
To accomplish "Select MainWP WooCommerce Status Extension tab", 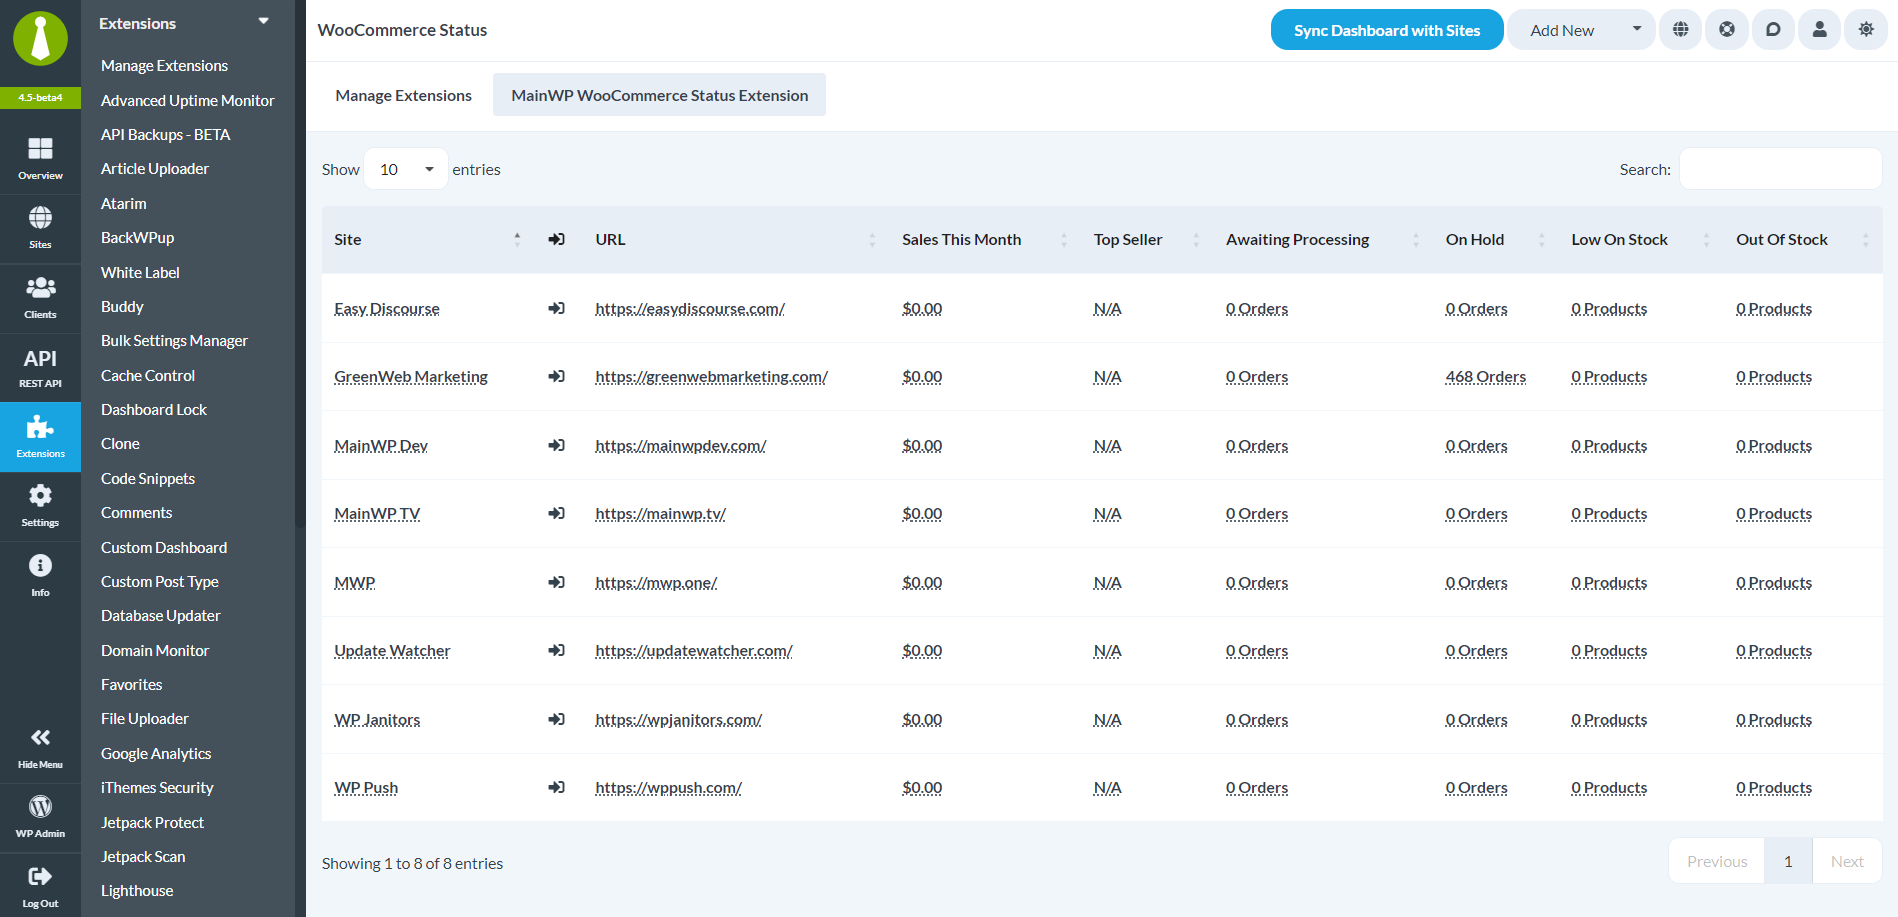I will (659, 95).
